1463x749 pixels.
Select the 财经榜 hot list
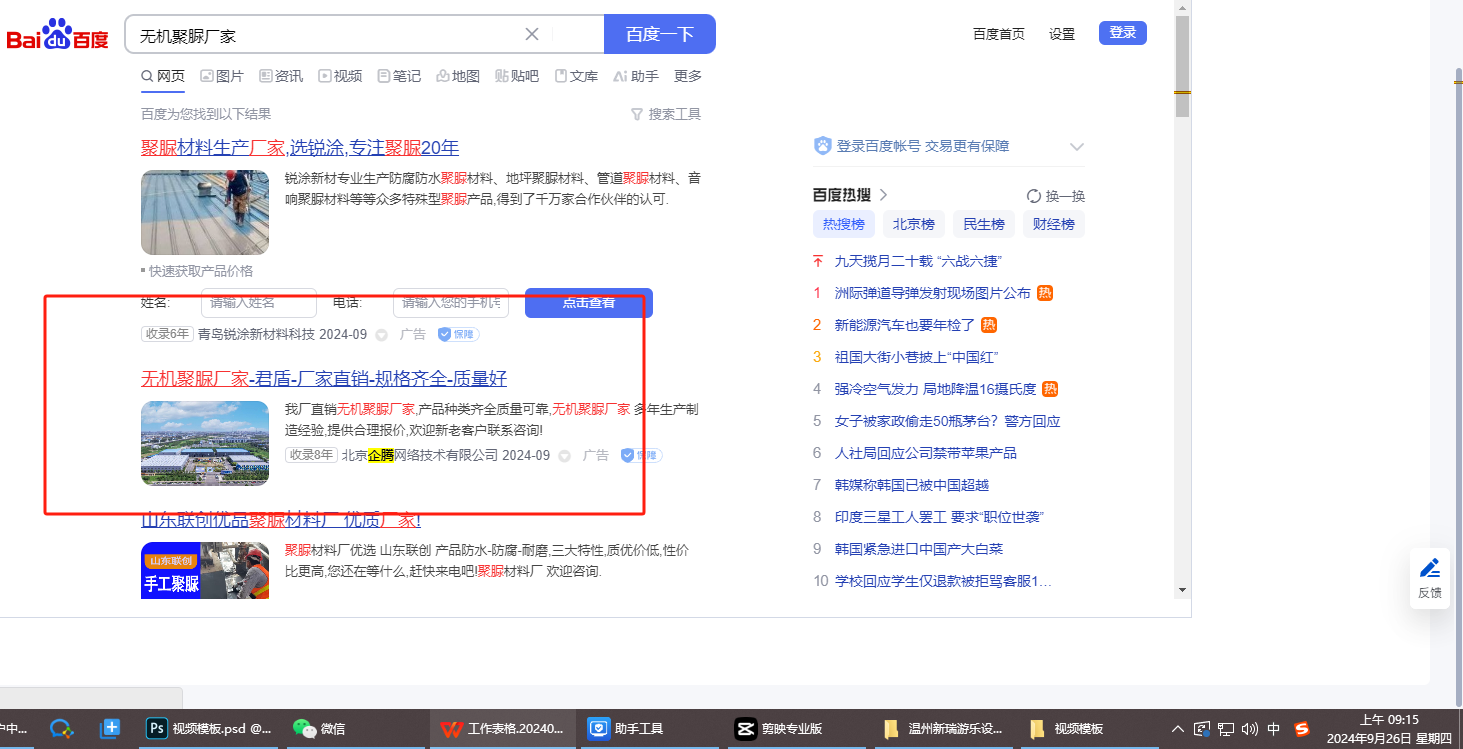click(1054, 224)
